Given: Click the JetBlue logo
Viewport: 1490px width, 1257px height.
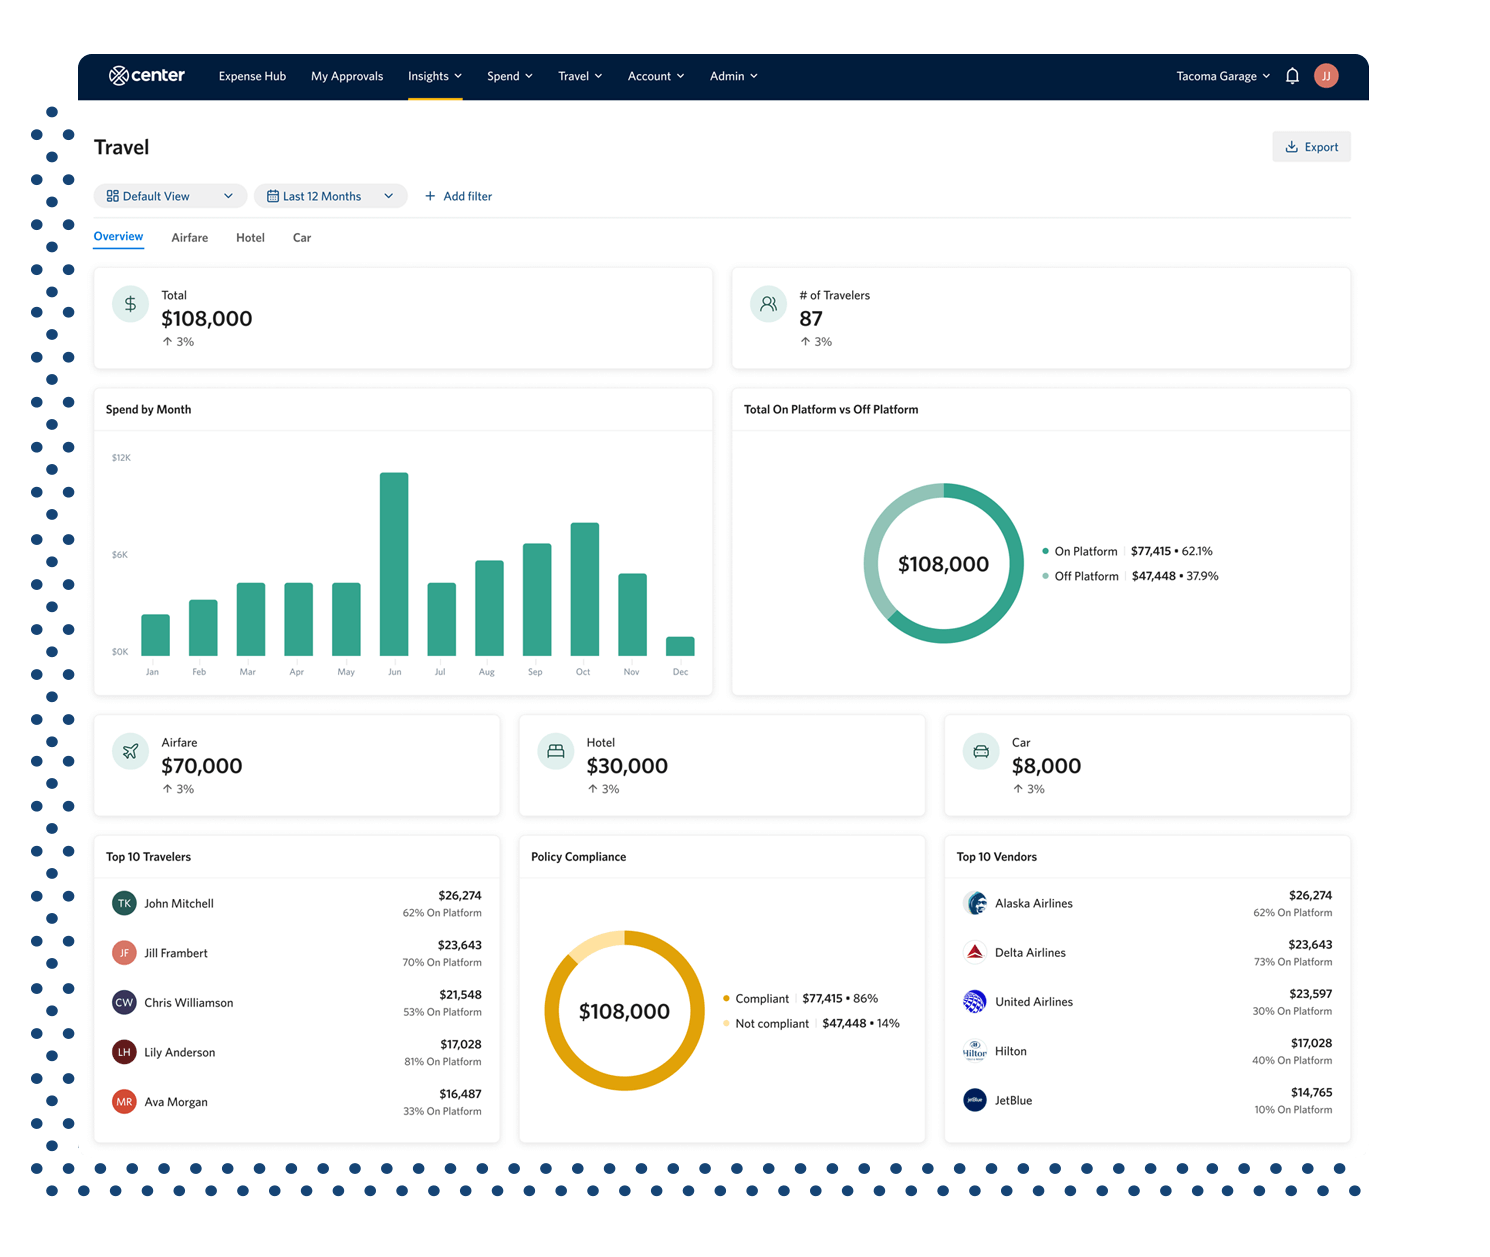Looking at the screenshot, I should (975, 1100).
